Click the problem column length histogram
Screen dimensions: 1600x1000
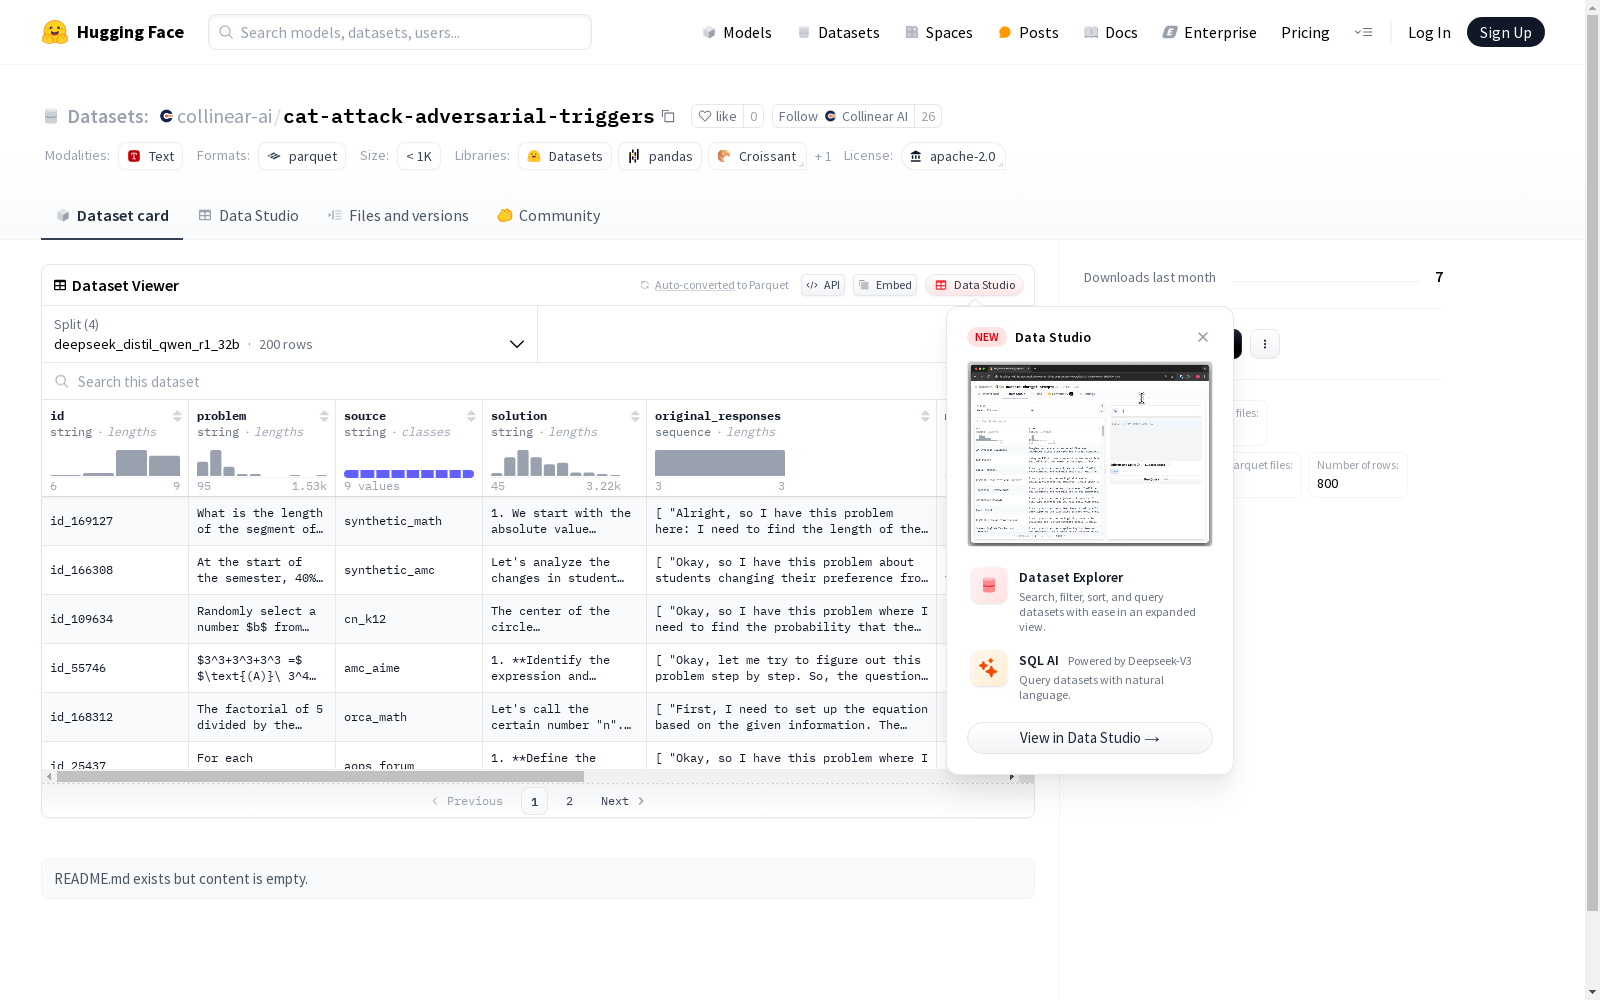[x=262, y=463]
